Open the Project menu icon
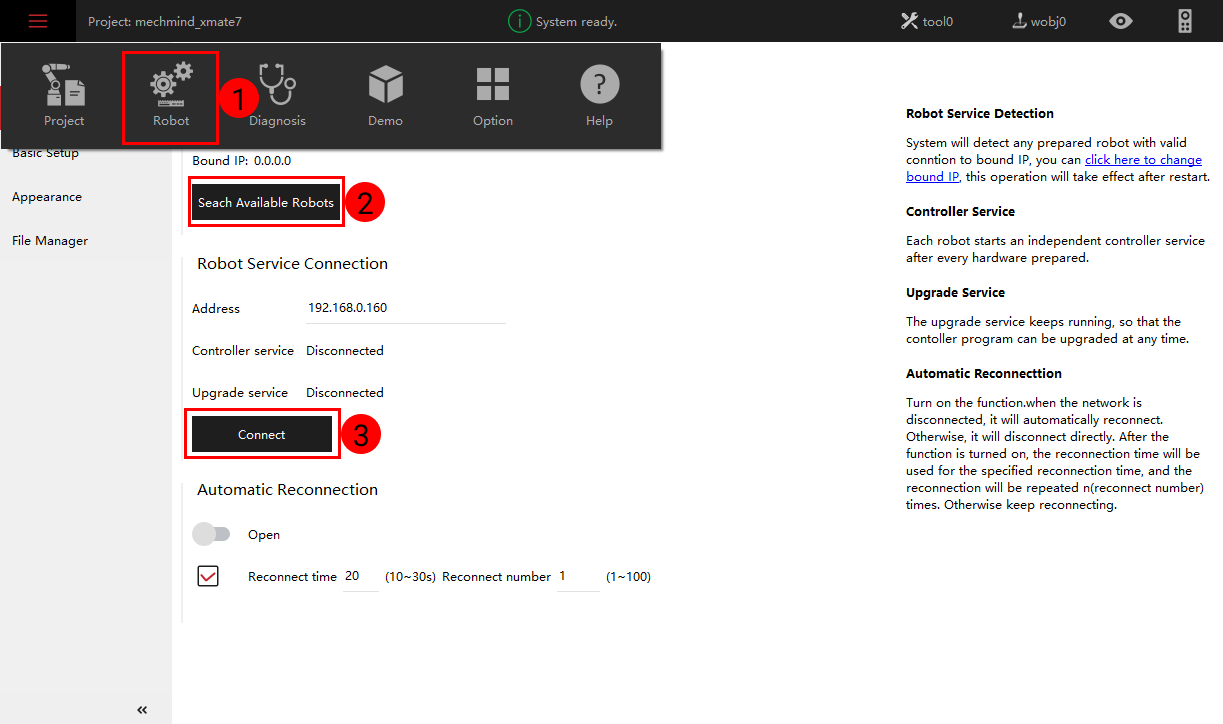Screen dimensions: 1223x724 tap(64, 95)
